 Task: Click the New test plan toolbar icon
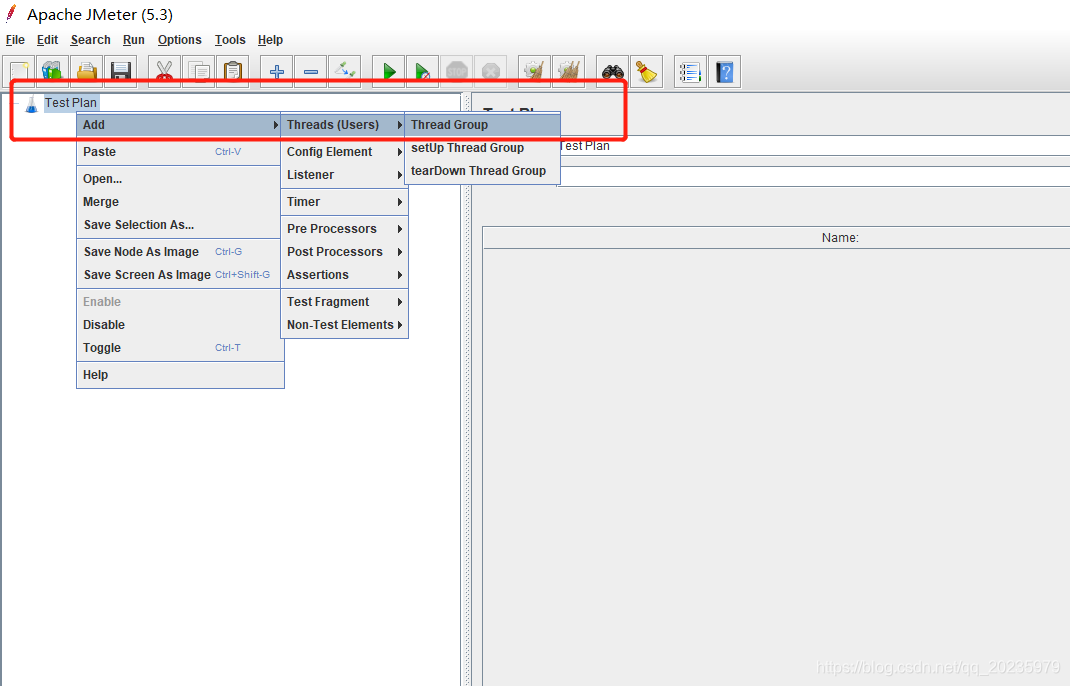click(19, 71)
